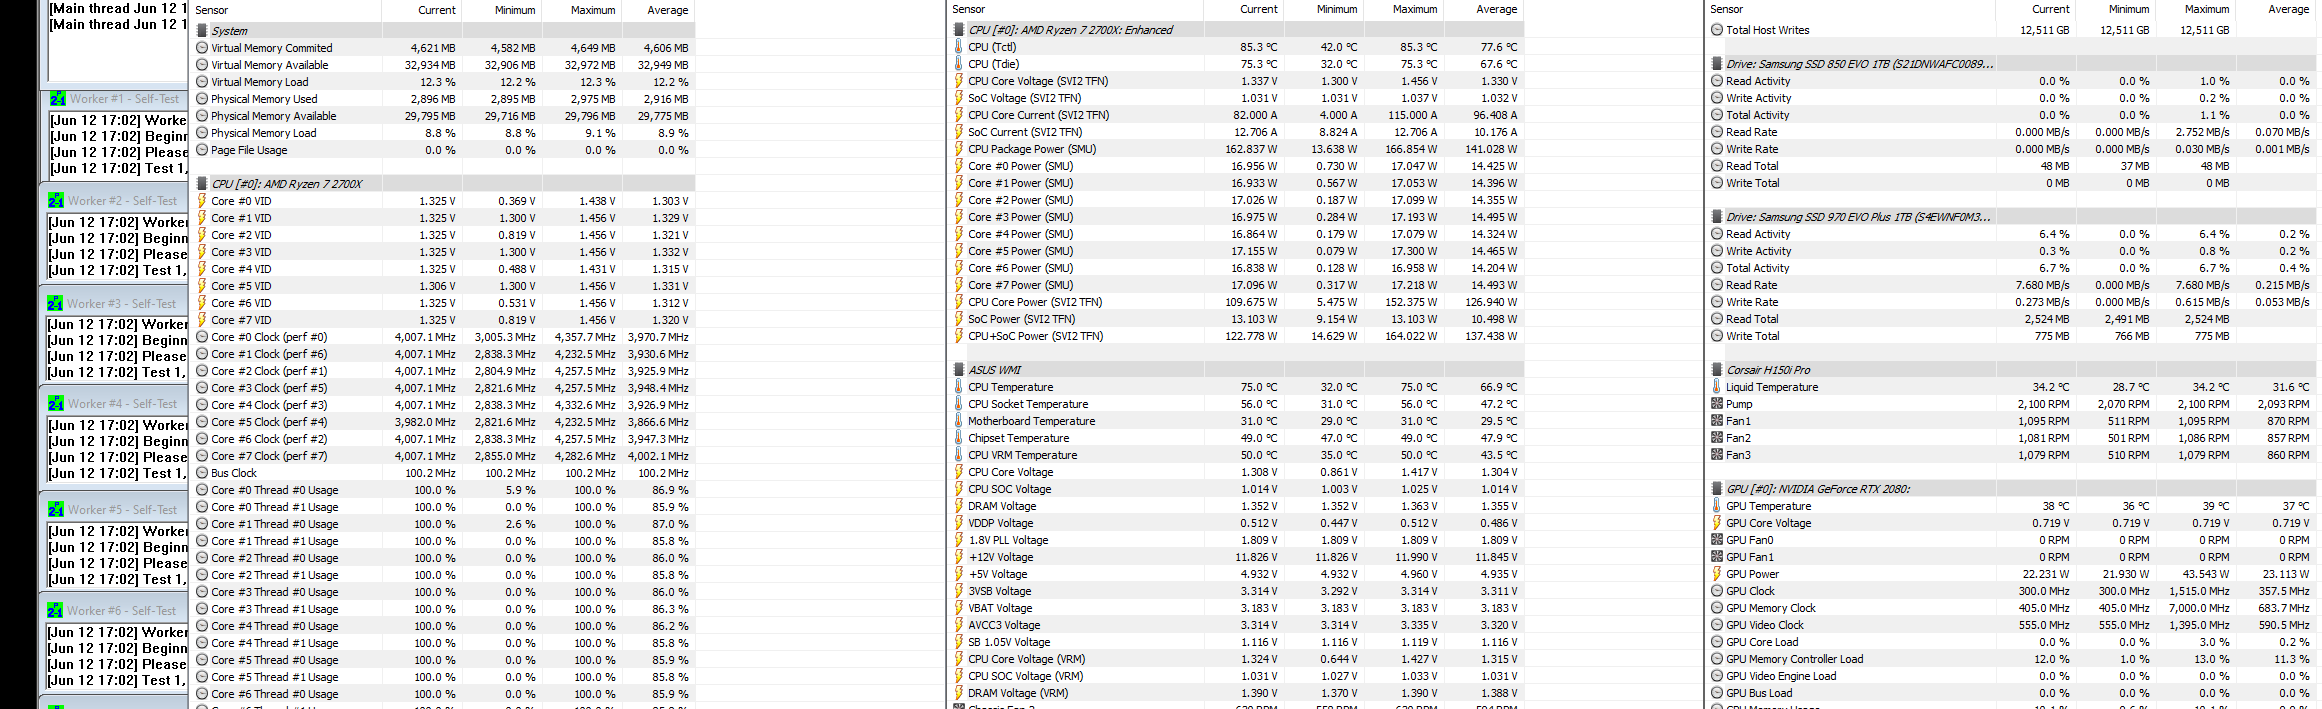Click the 85.3 °C current CPU (Tctl) value
Image resolution: width=2322 pixels, height=709 pixels.
[1259, 47]
